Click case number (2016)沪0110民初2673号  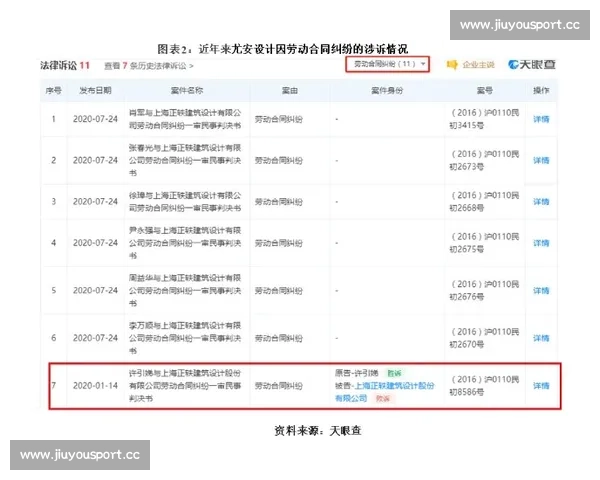pyautogui.click(x=484, y=160)
